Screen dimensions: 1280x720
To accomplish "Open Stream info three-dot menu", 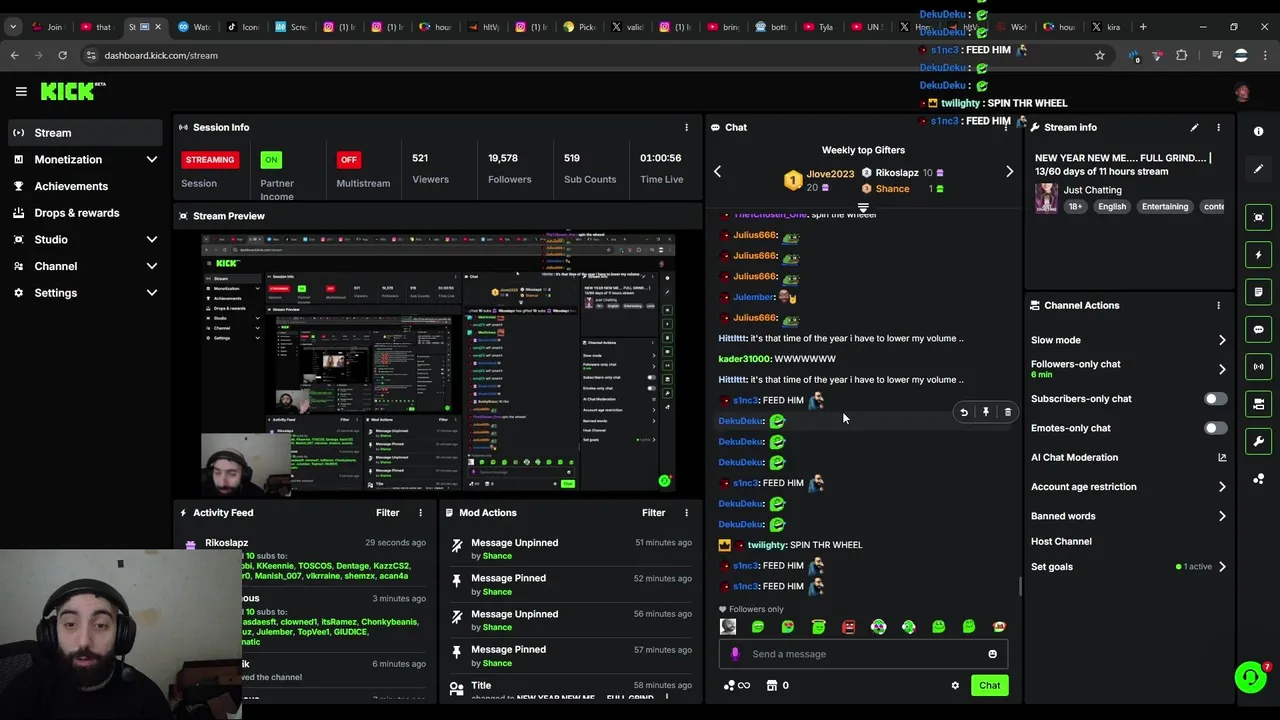I will (1218, 127).
